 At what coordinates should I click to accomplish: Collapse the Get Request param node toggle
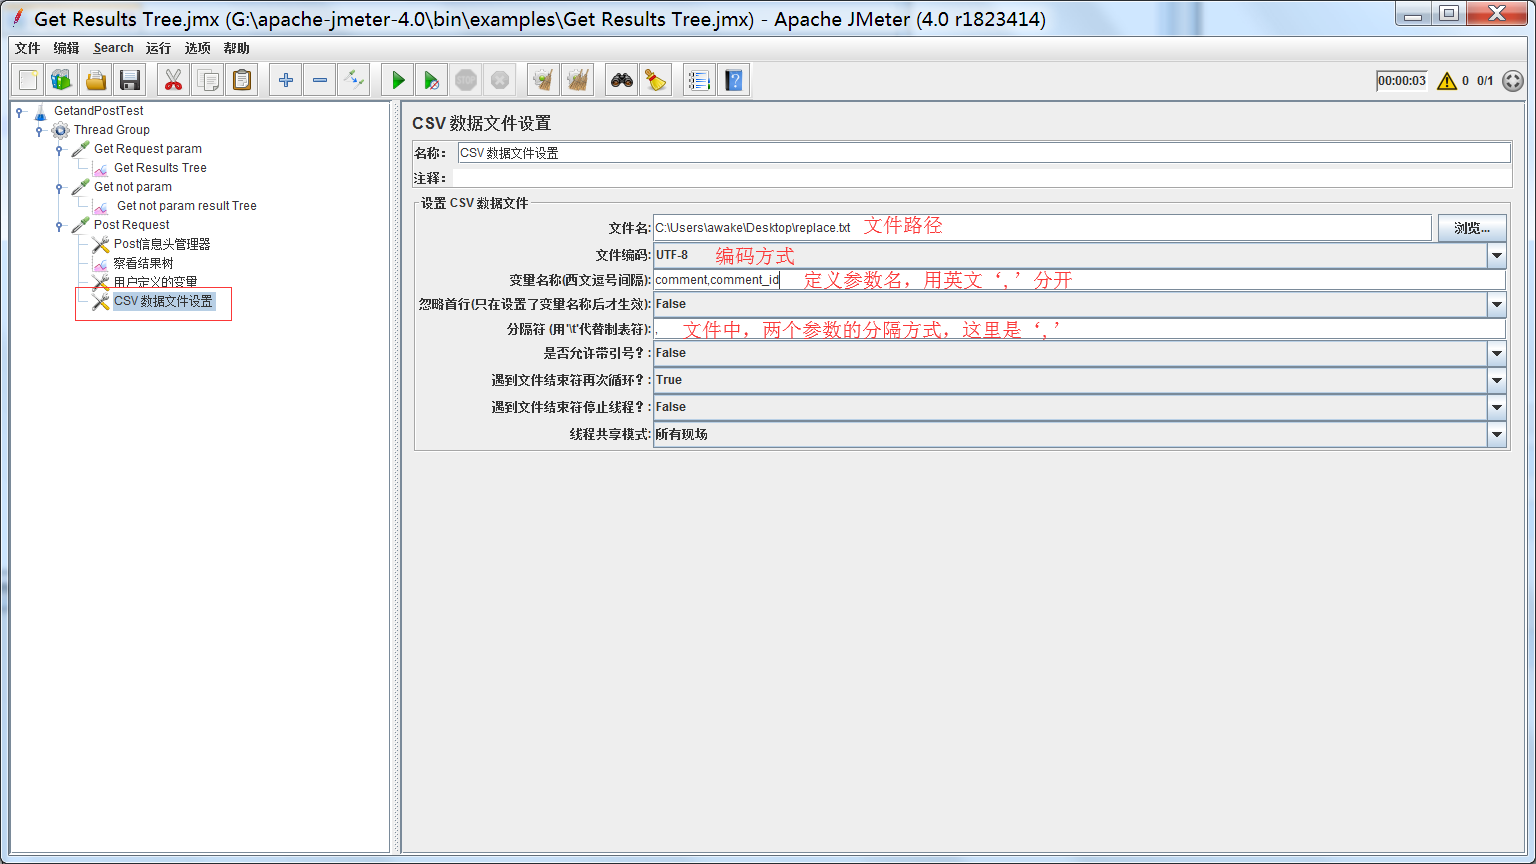point(59,149)
